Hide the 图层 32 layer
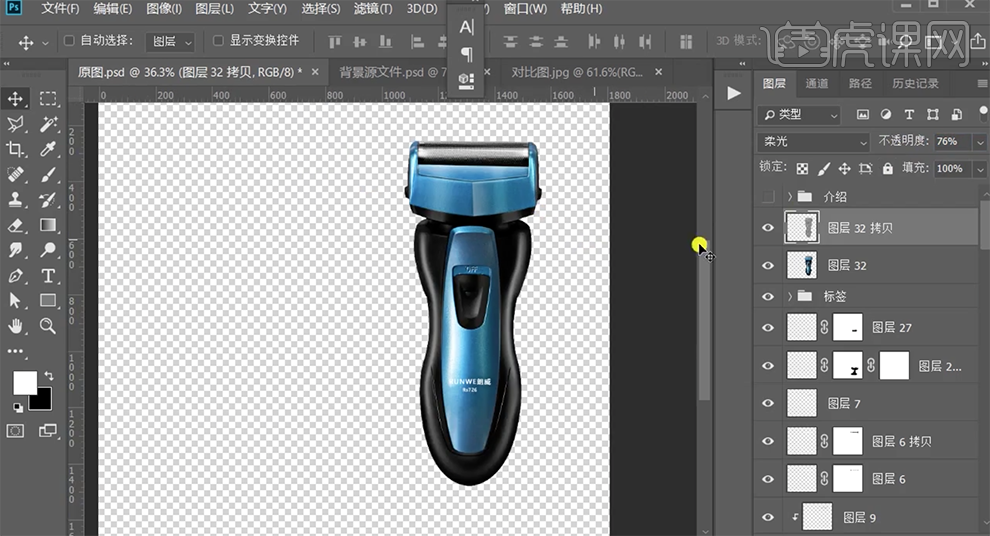This screenshot has width=990, height=536. click(x=768, y=265)
